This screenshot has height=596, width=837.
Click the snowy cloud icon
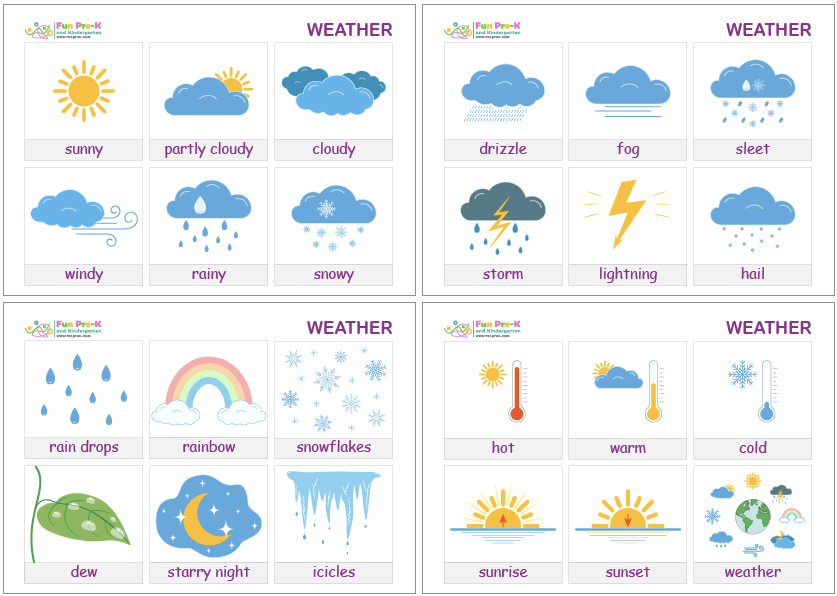(333, 213)
